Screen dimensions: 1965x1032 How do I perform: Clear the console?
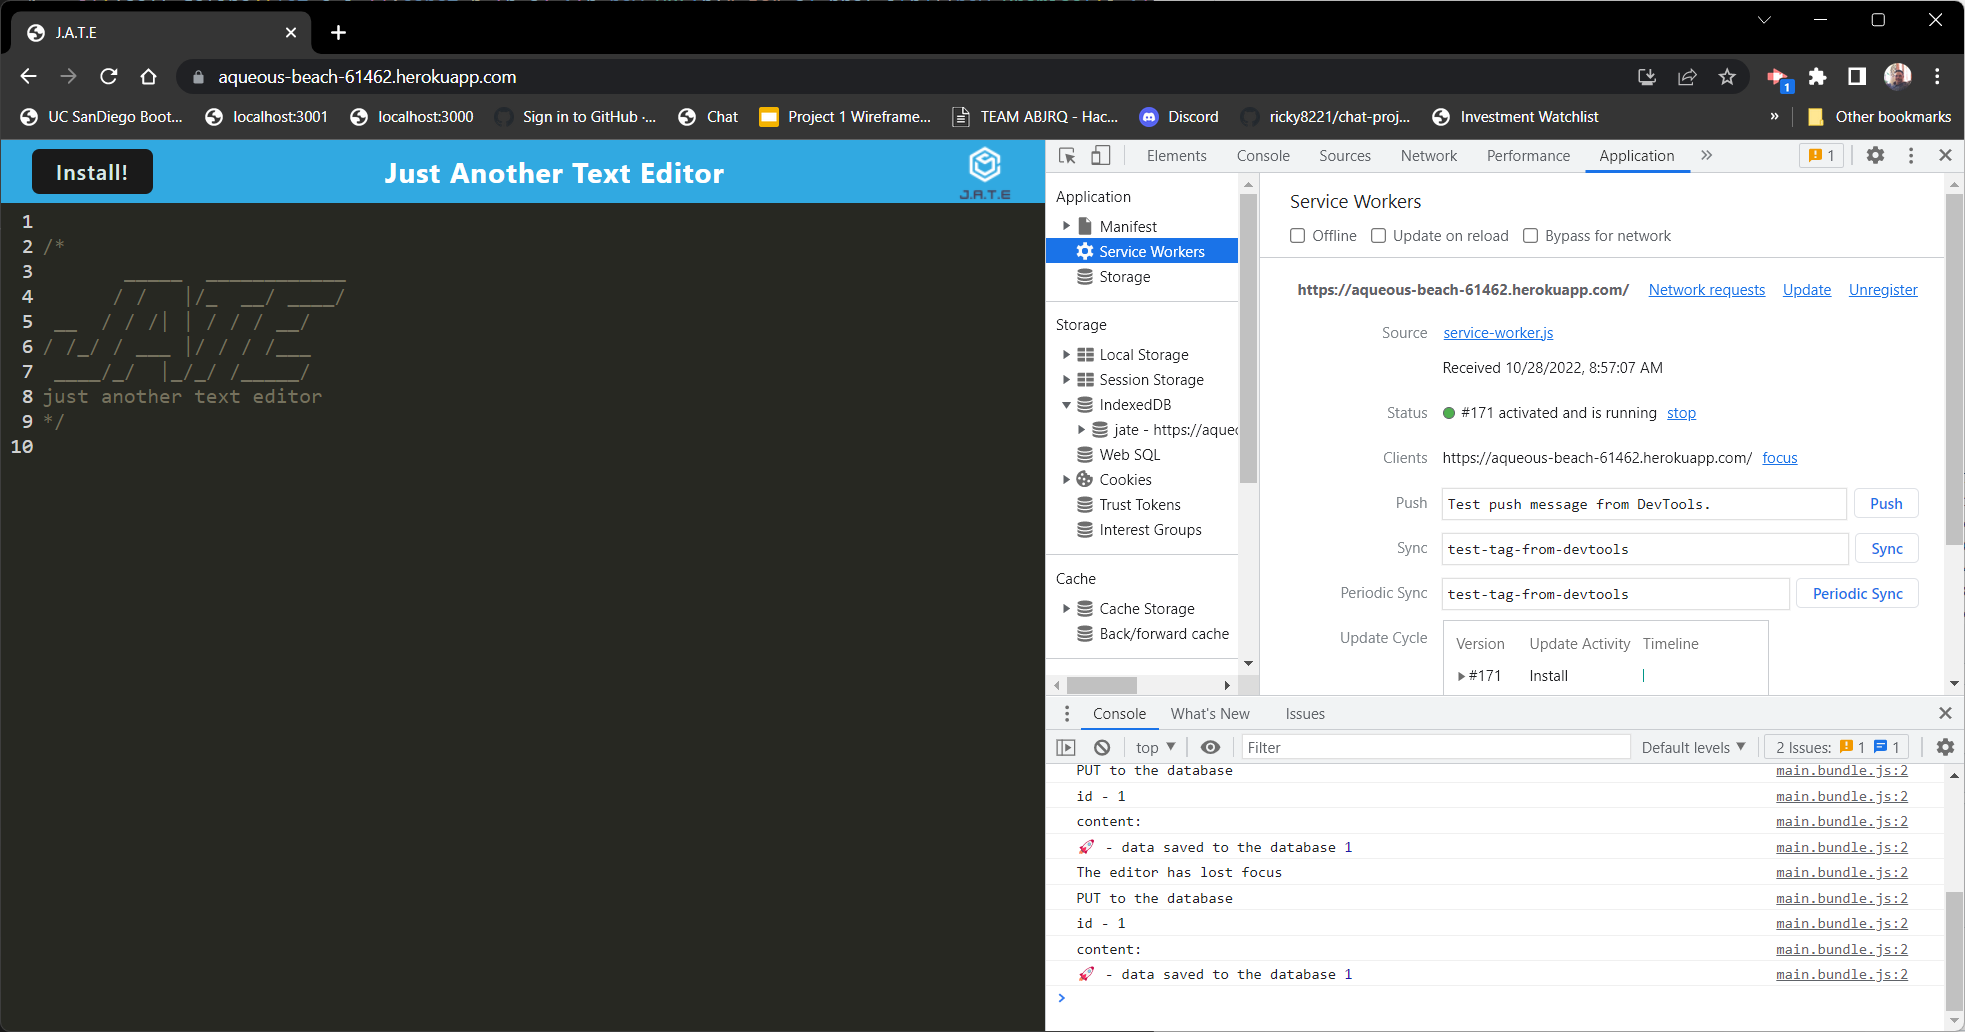click(1101, 747)
